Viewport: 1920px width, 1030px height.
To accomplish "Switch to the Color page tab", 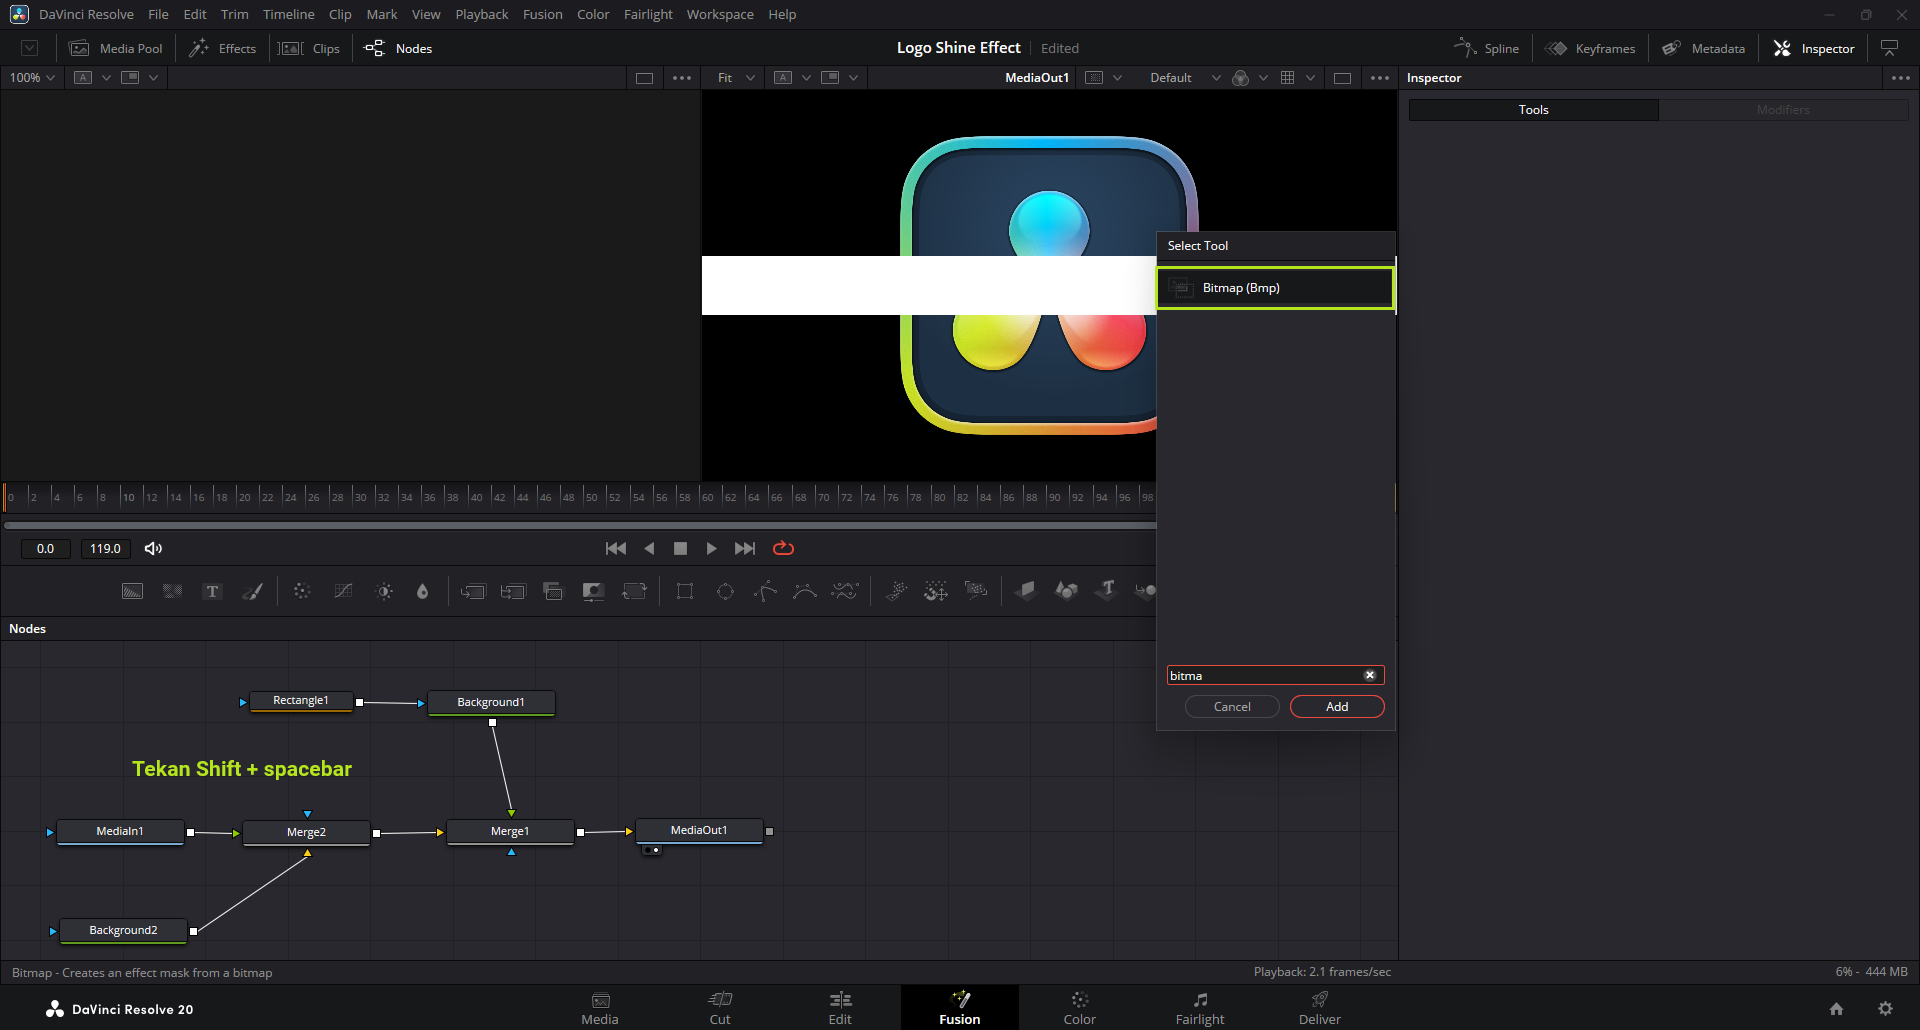I will (1079, 1008).
